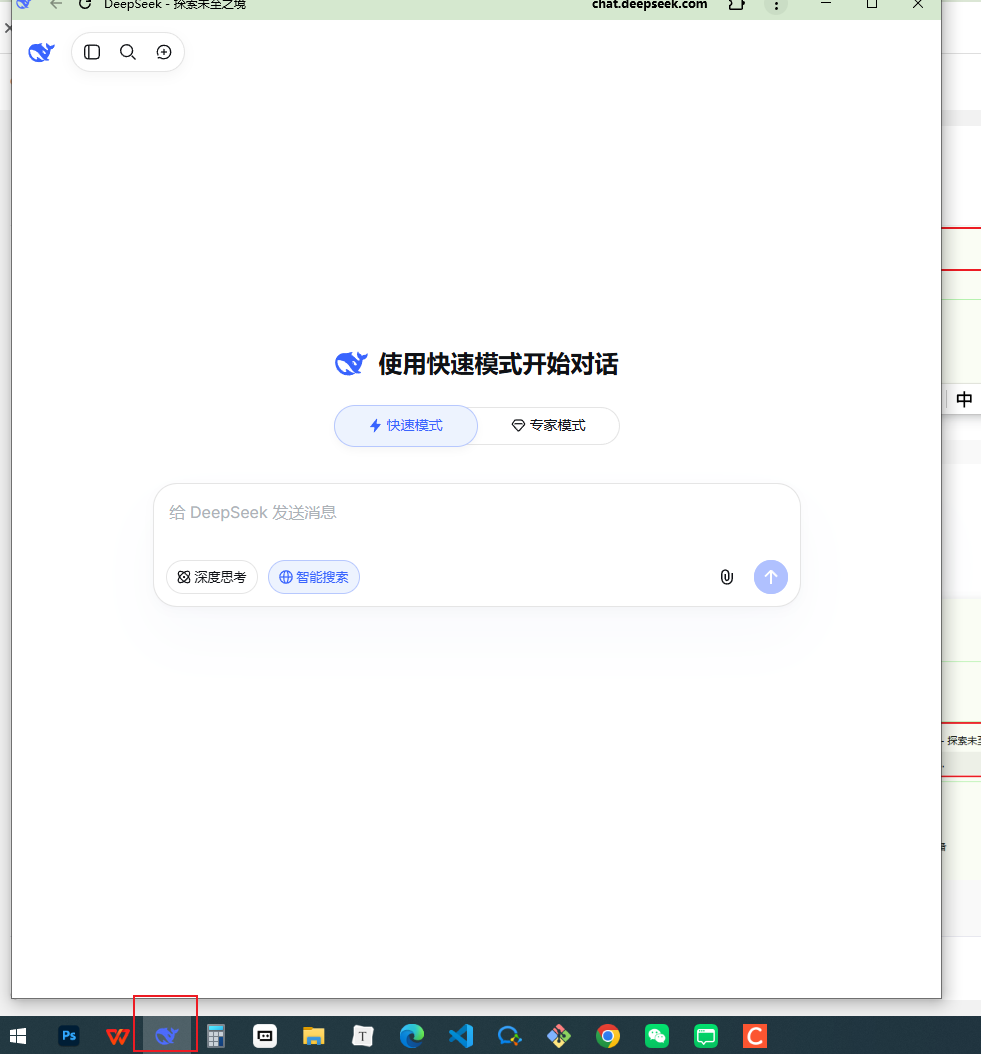Click DeepSeek app icon in taskbar

coord(166,1036)
